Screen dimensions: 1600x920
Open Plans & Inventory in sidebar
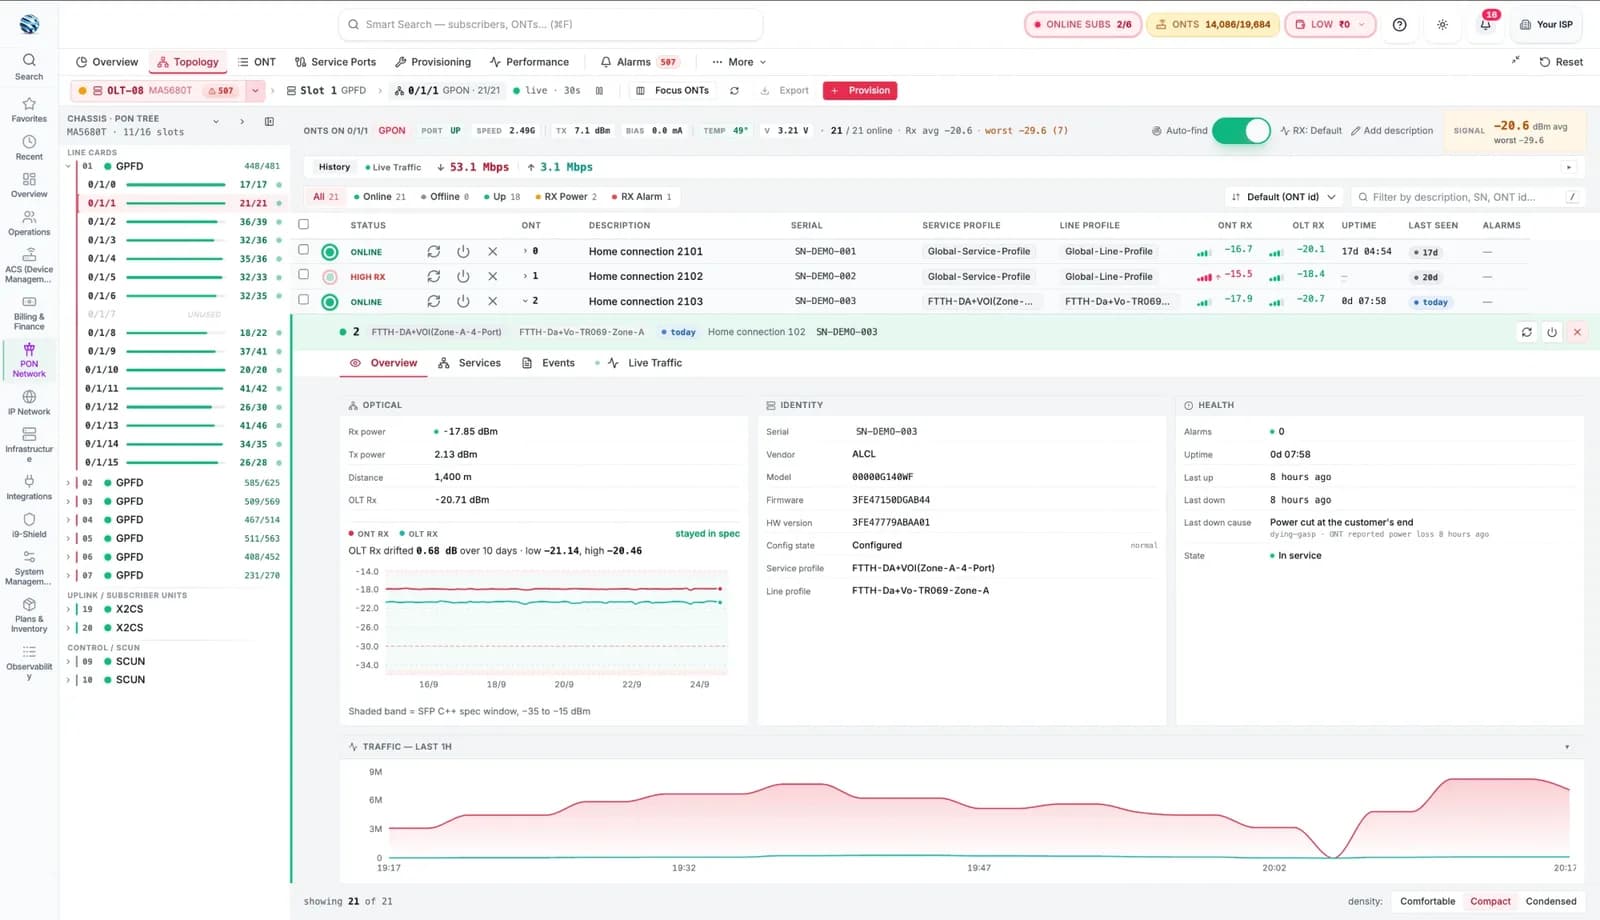pos(29,615)
